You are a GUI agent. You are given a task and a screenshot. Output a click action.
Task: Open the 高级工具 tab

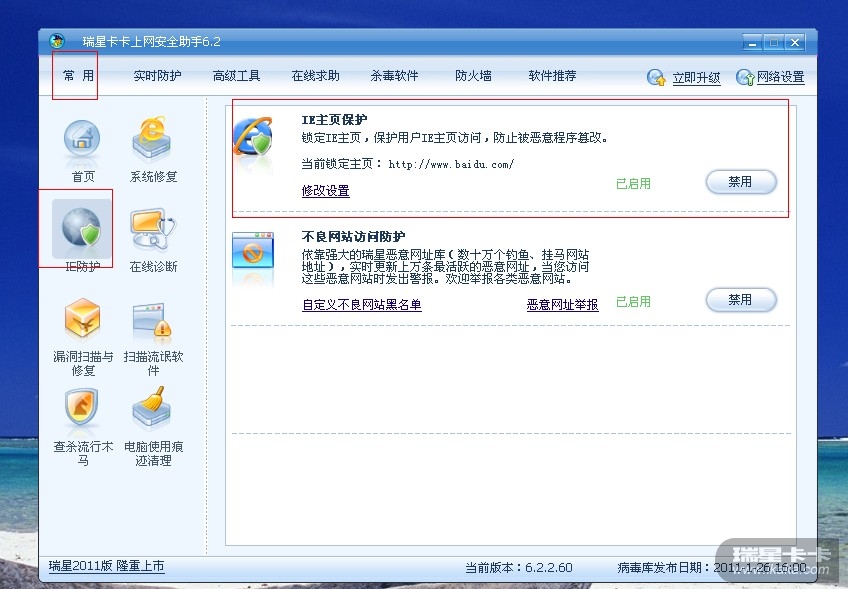236,76
